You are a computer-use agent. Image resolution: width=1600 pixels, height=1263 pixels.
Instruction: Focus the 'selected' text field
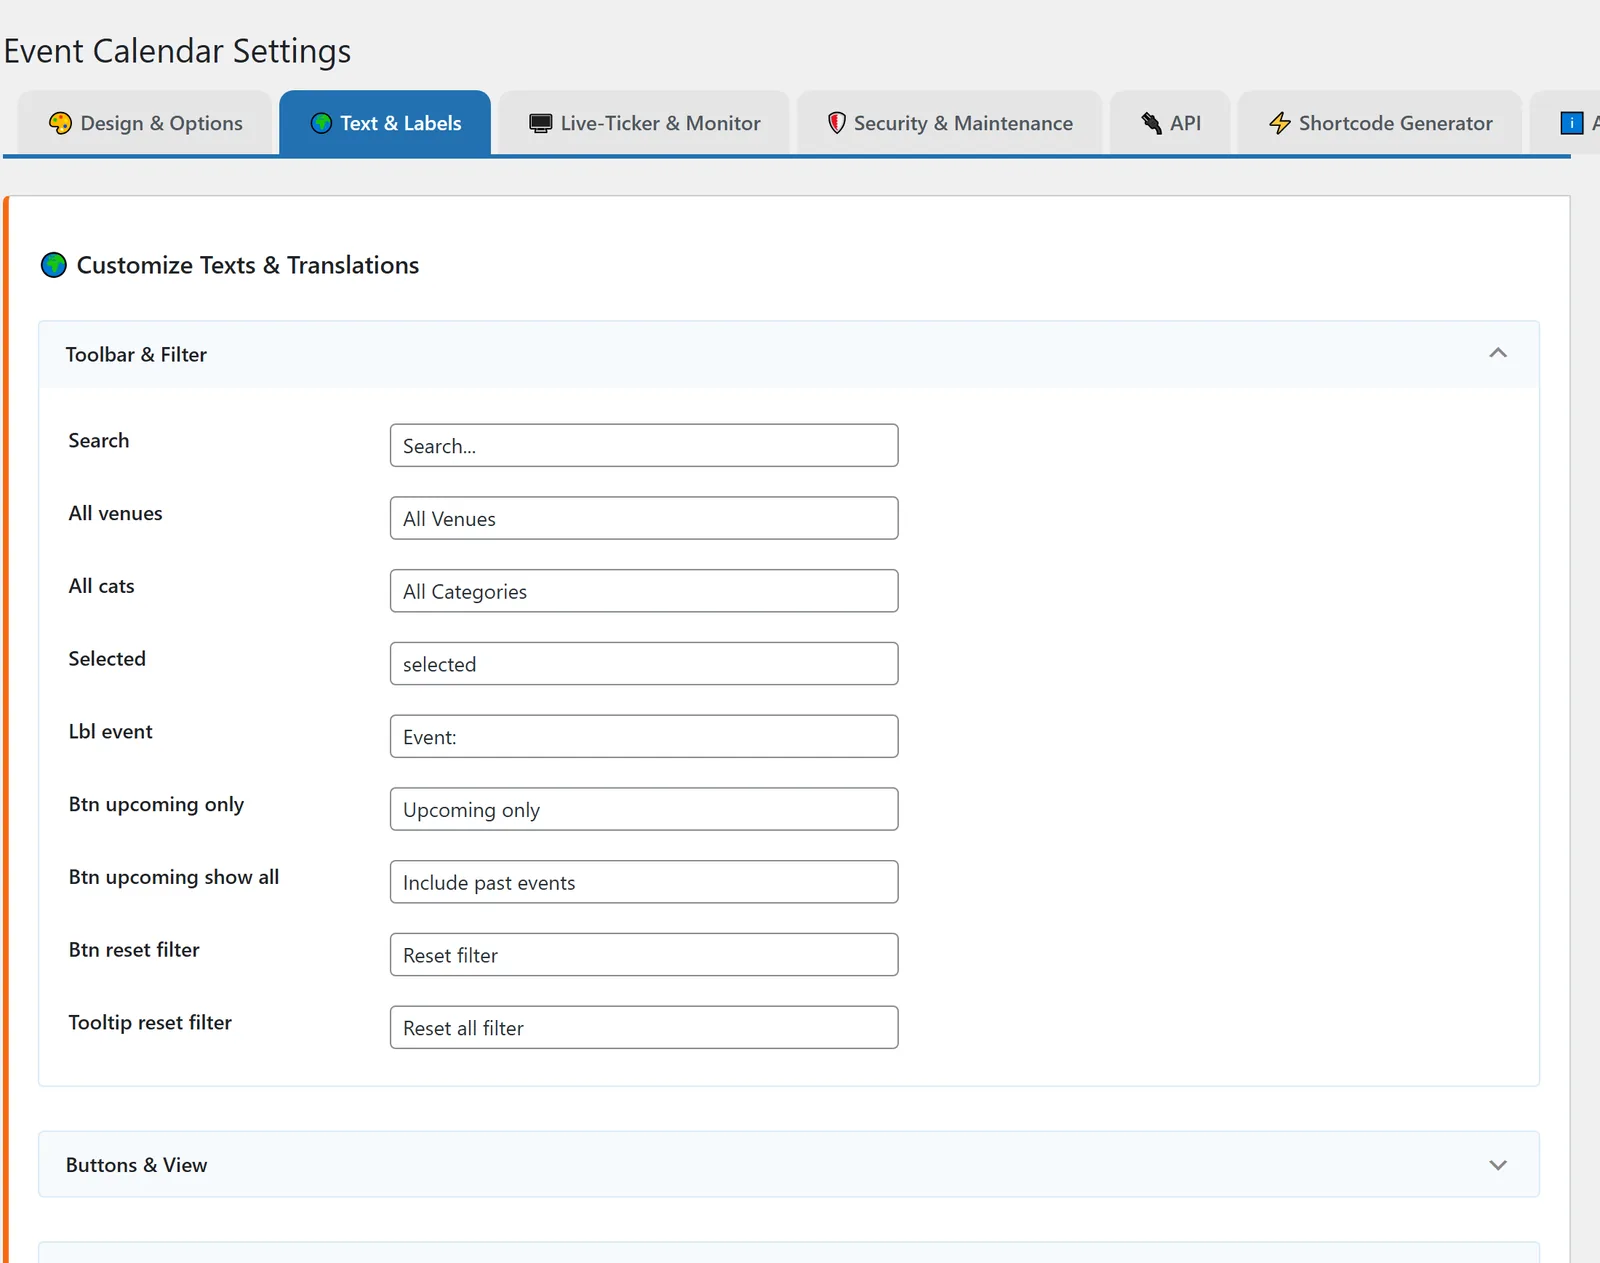coord(644,664)
